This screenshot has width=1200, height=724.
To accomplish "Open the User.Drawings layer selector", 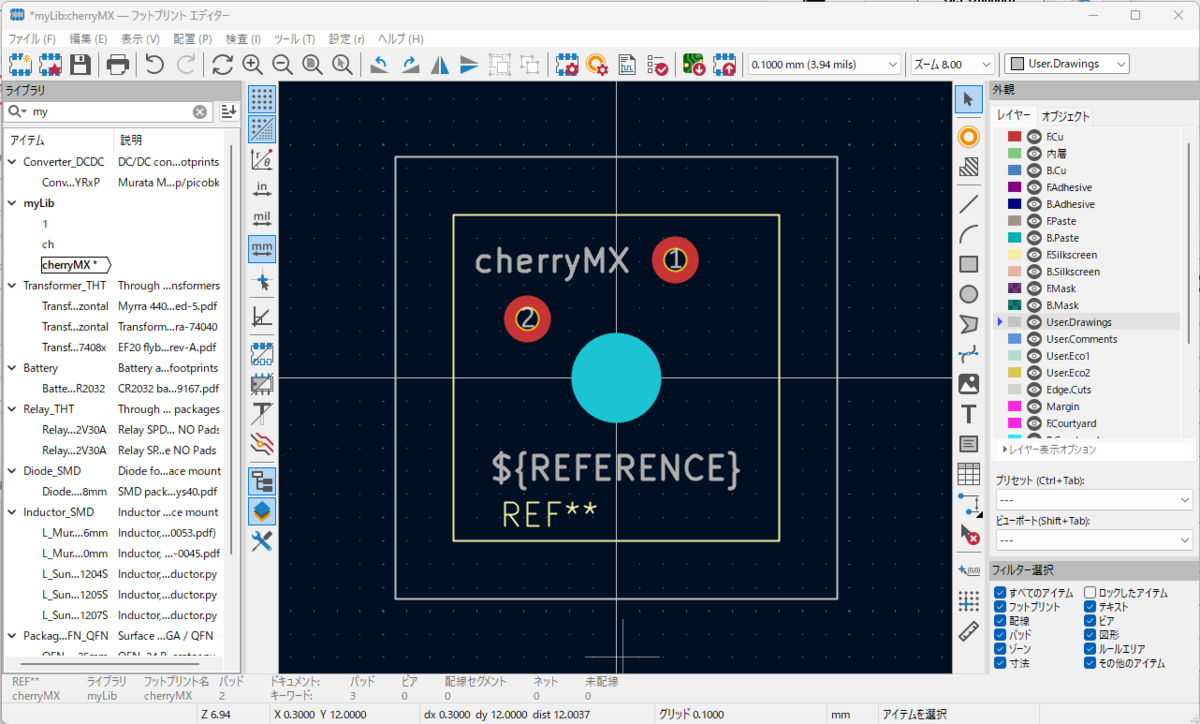I will (1067, 64).
